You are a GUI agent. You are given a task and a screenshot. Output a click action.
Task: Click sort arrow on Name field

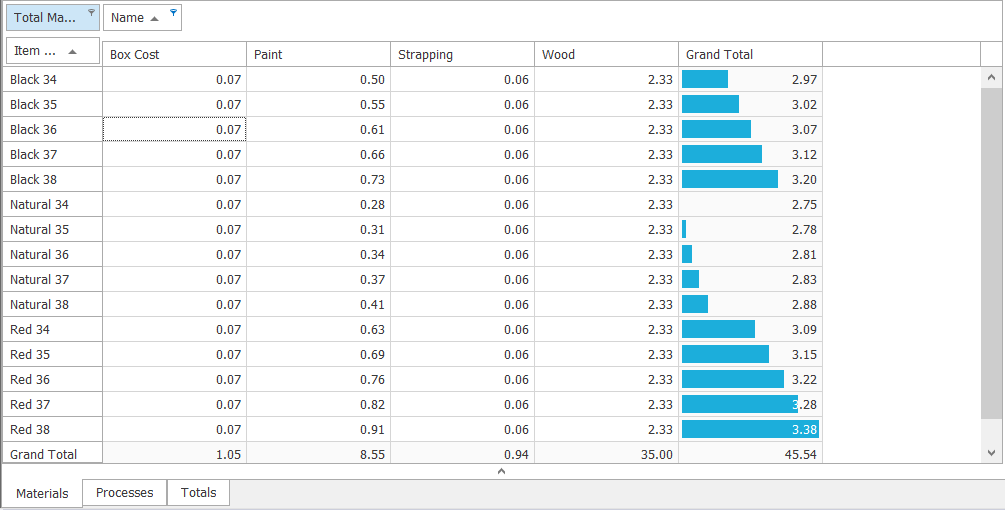[154, 19]
